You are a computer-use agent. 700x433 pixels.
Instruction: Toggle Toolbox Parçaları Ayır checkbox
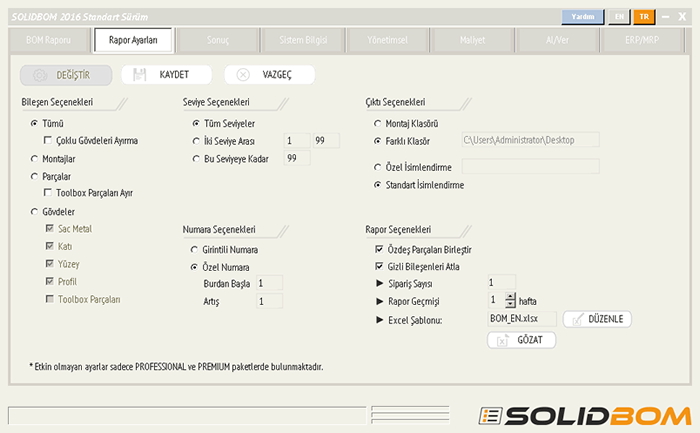pyautogui.click(x=47, y=192)
